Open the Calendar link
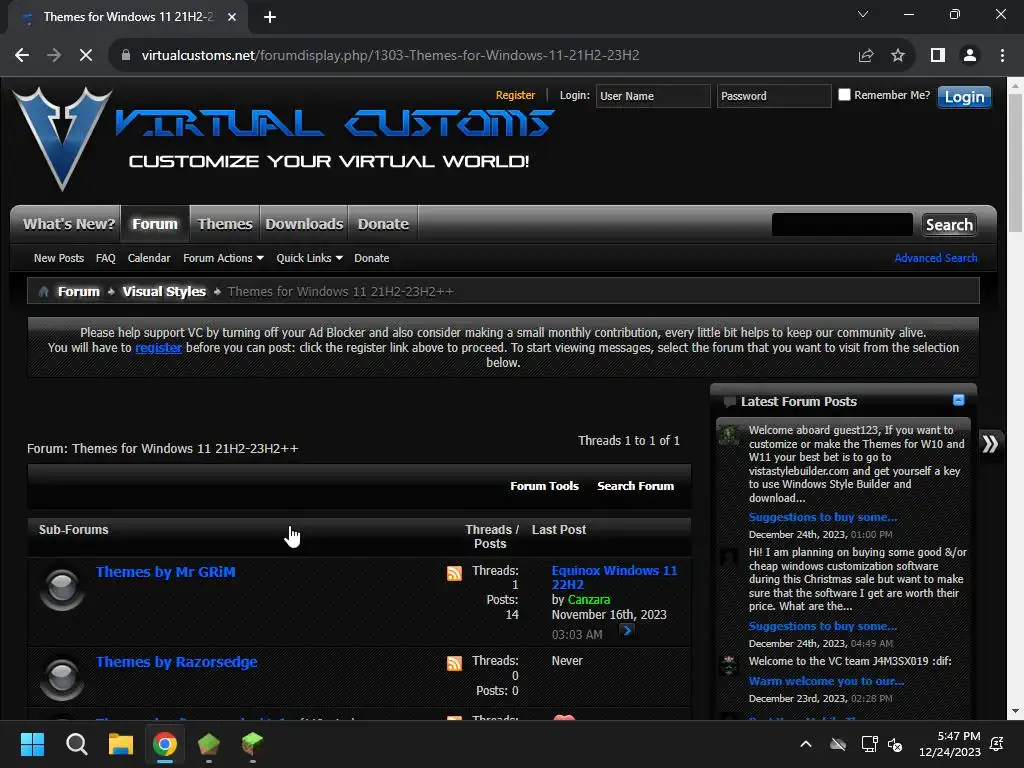This screenshot has width=1024, height=768. (149, 258)
